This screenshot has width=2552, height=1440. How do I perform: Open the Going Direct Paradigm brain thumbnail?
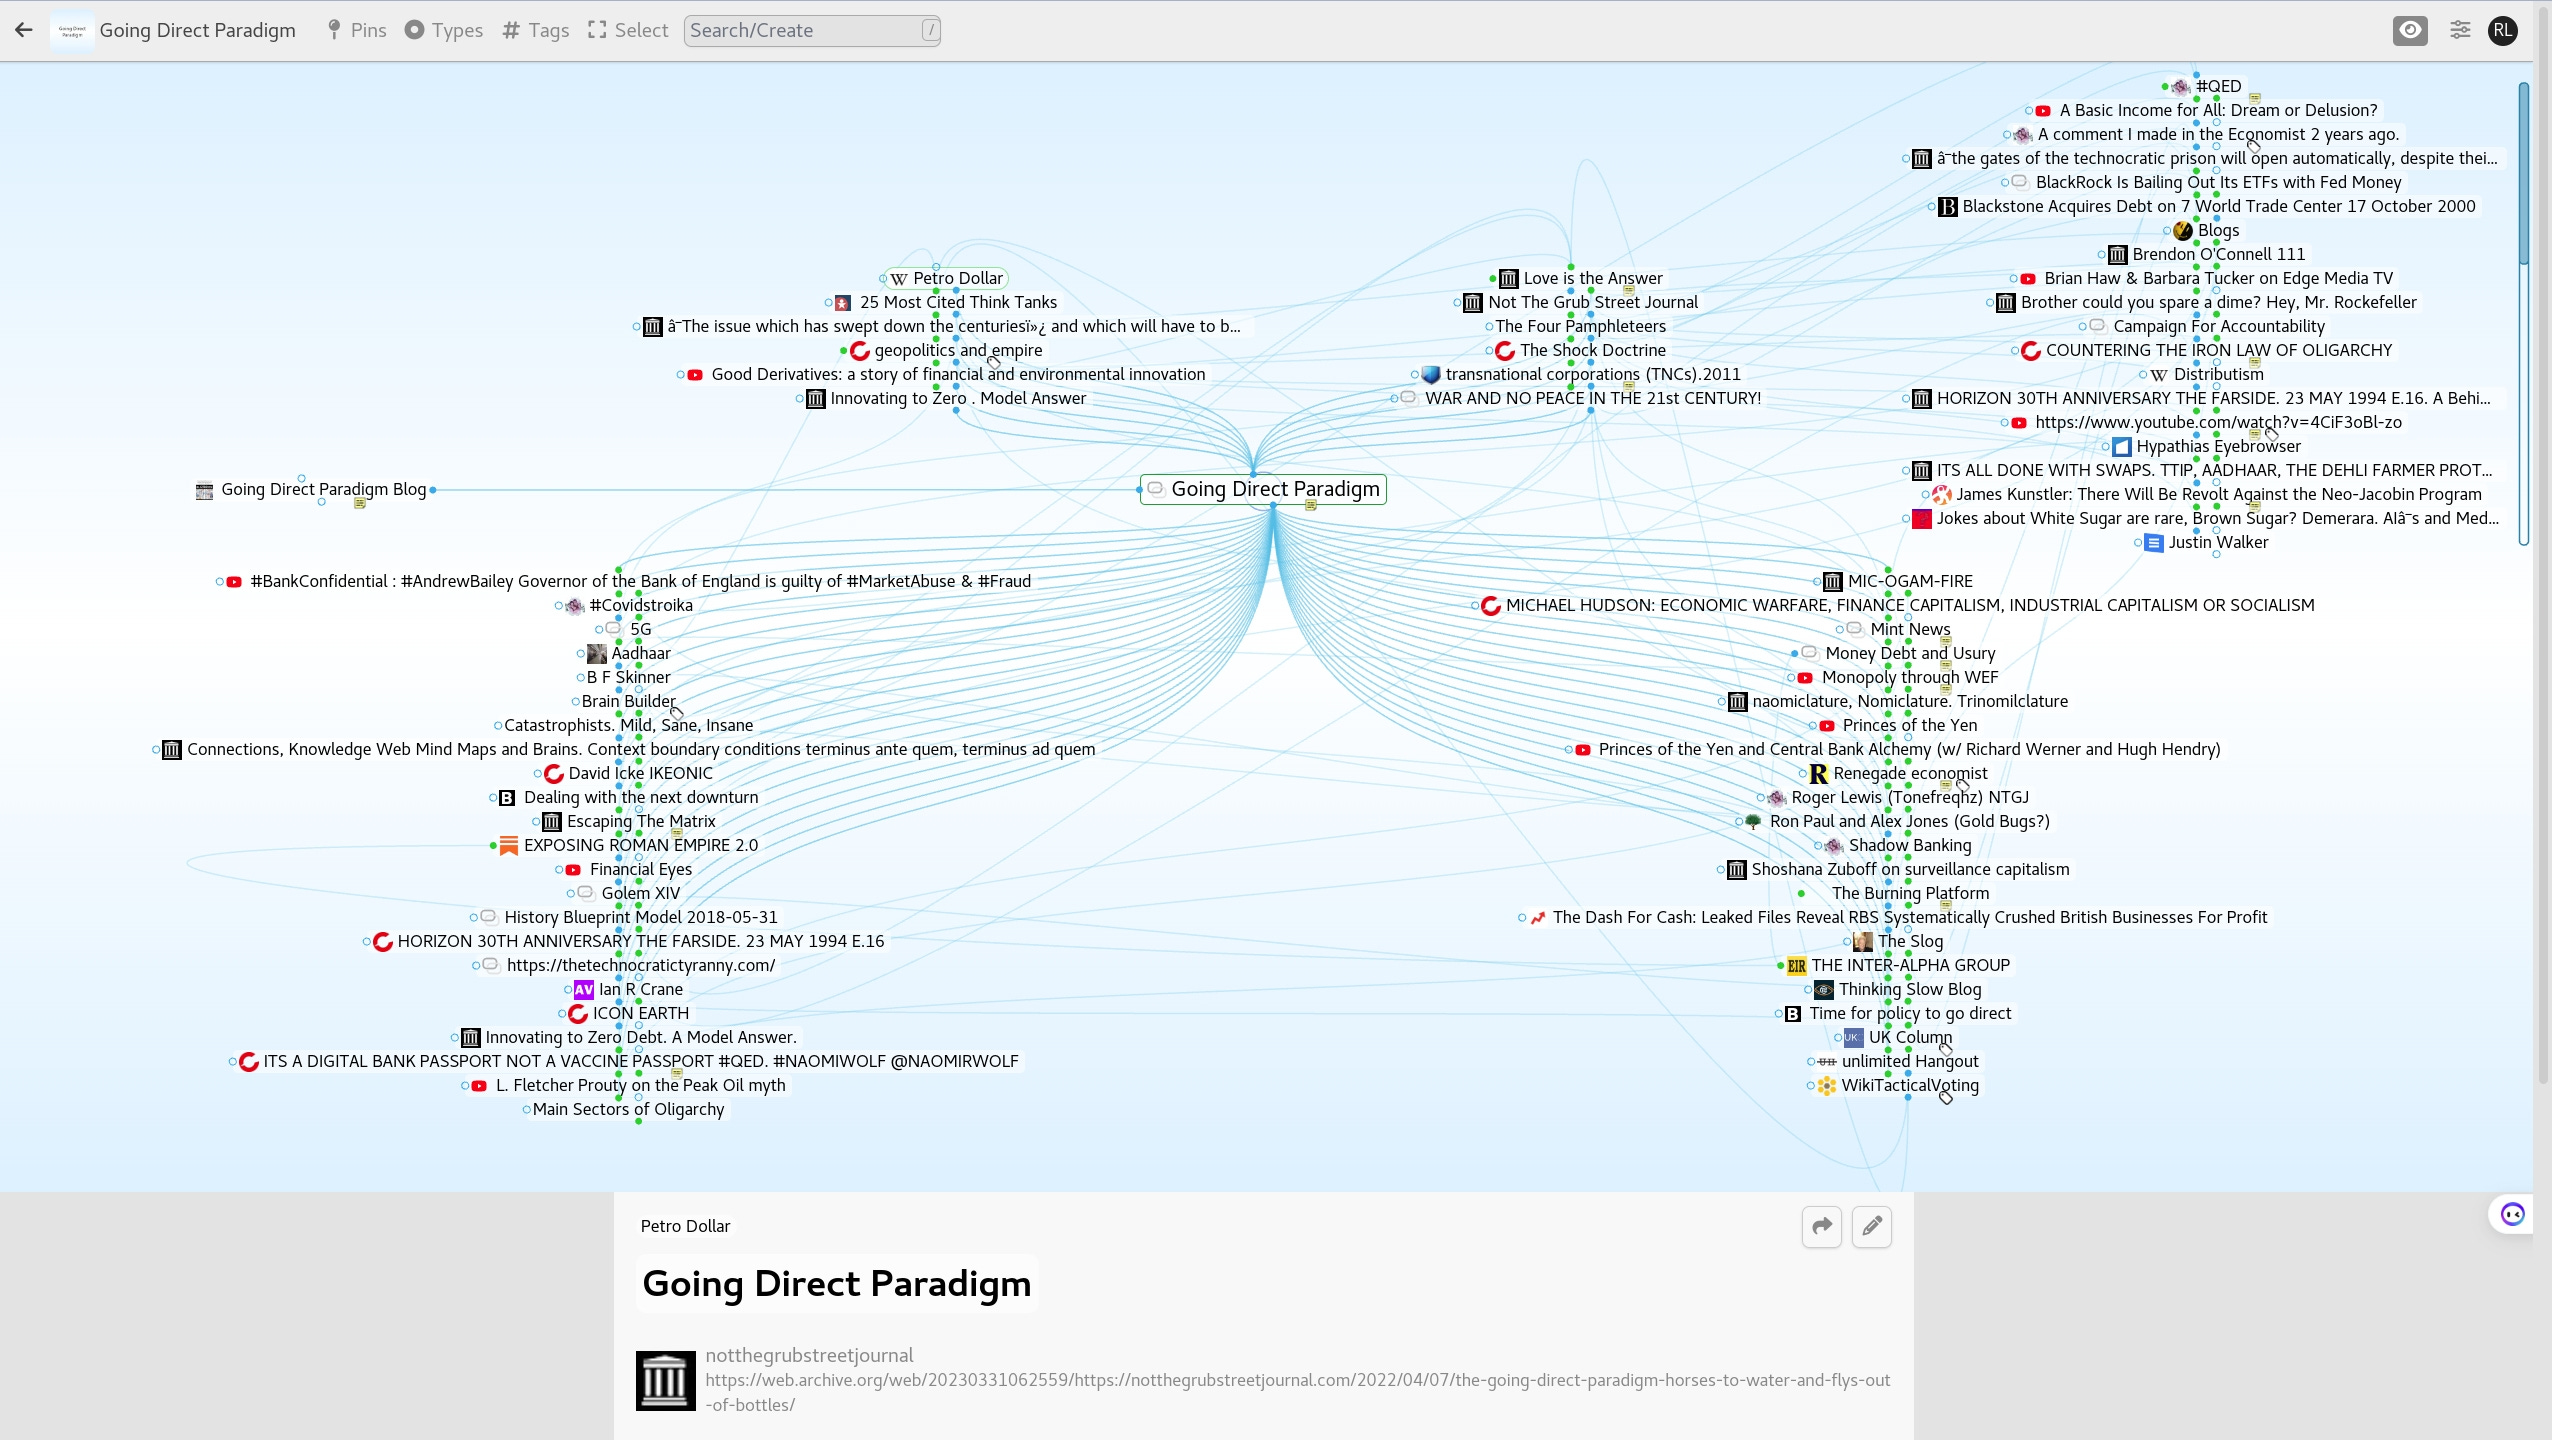tap(72, 30)
